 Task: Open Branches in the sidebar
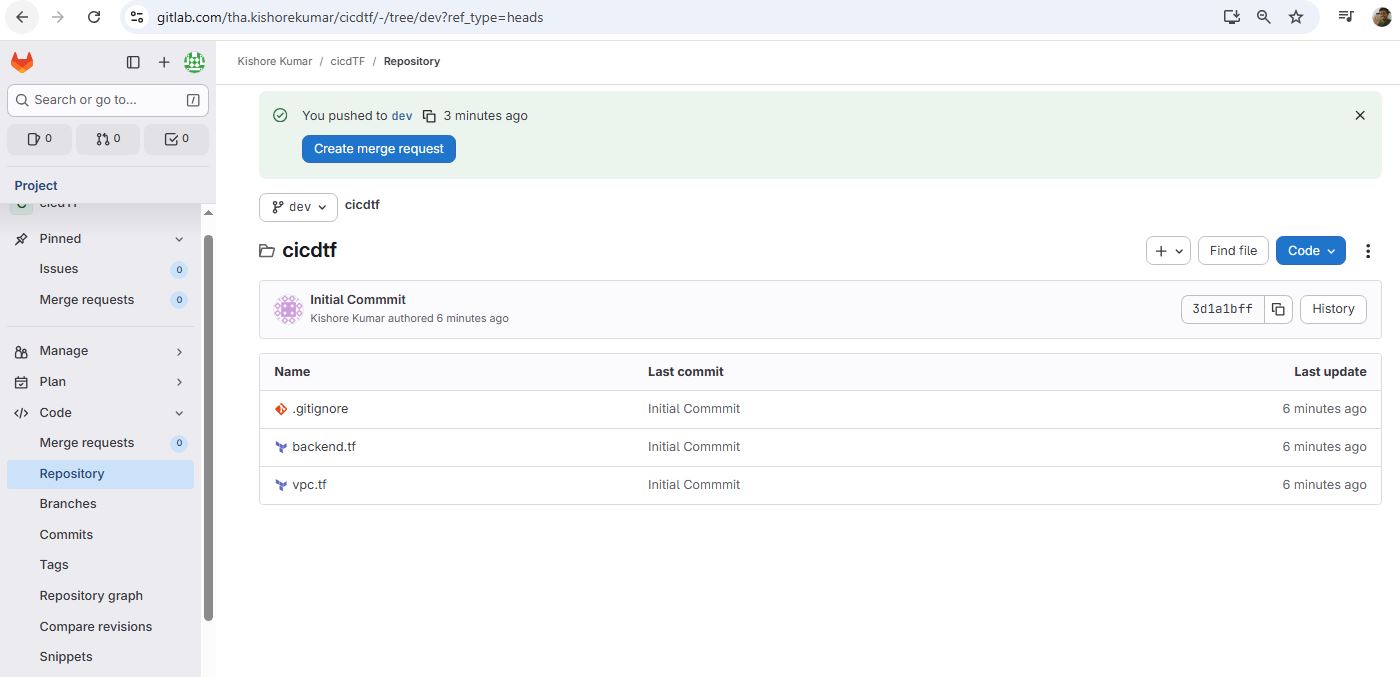[68, 504]
